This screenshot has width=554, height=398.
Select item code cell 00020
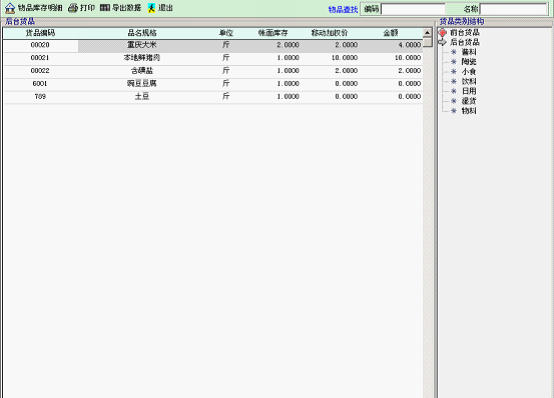click(40, 45)
